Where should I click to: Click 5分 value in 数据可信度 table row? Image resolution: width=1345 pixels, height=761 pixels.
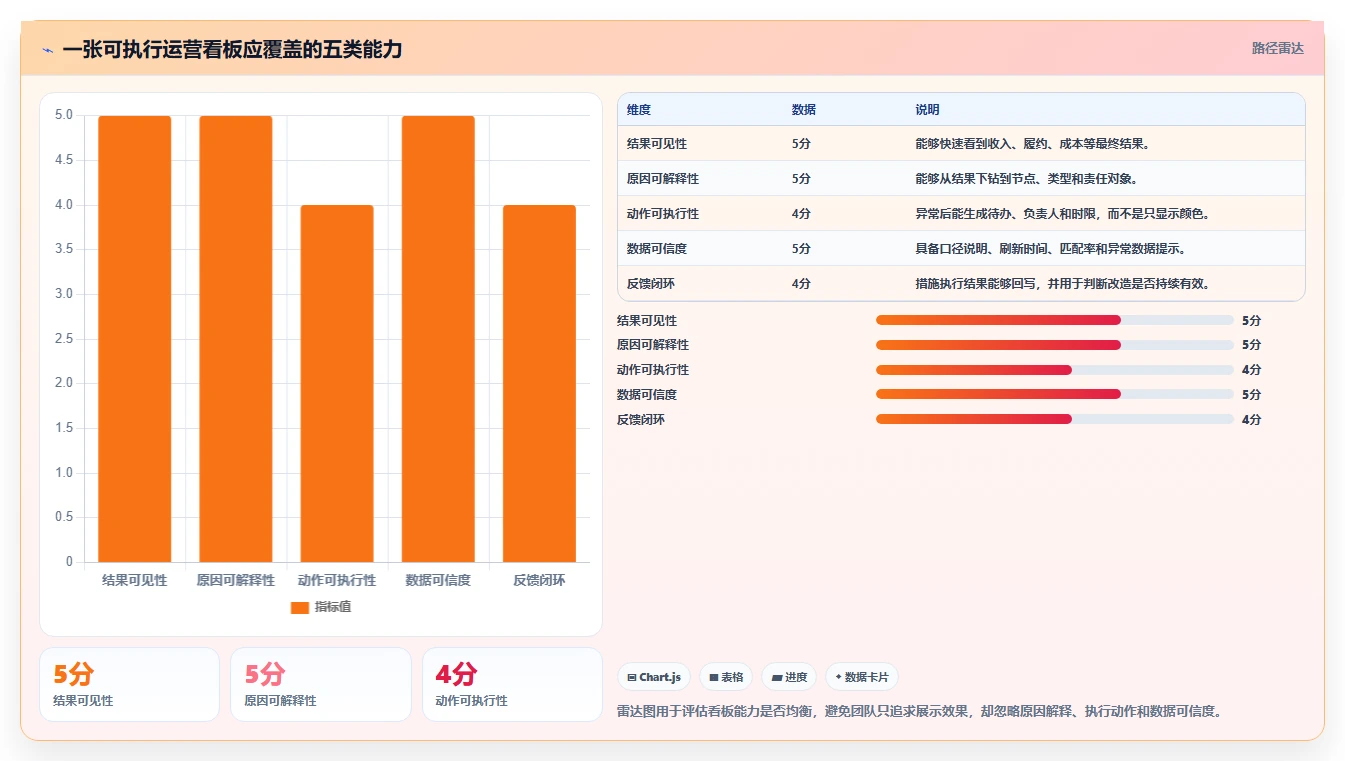801,249
